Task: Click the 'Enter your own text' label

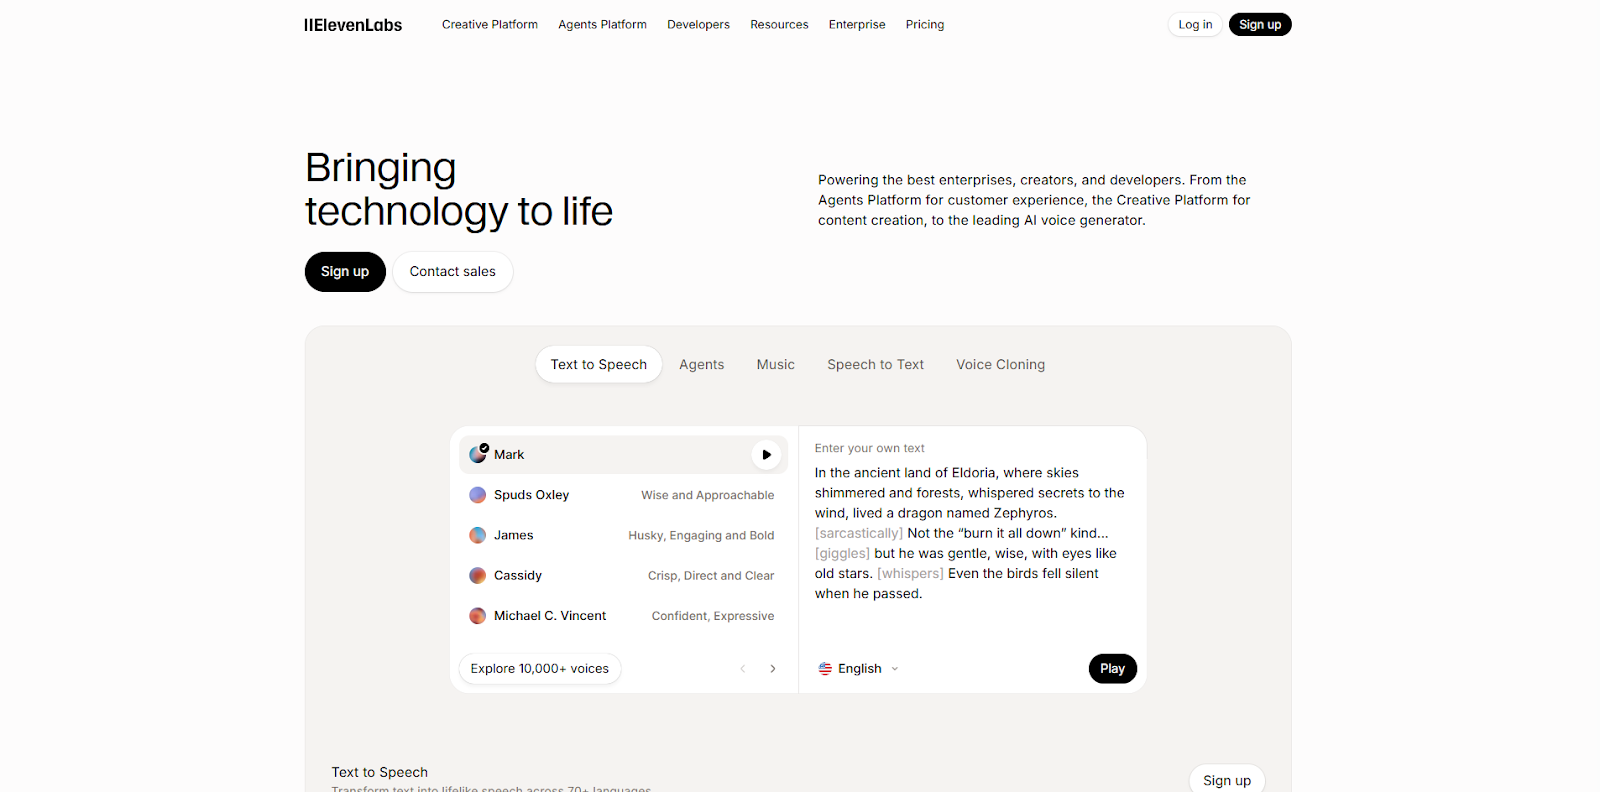Action: [870, 449]
